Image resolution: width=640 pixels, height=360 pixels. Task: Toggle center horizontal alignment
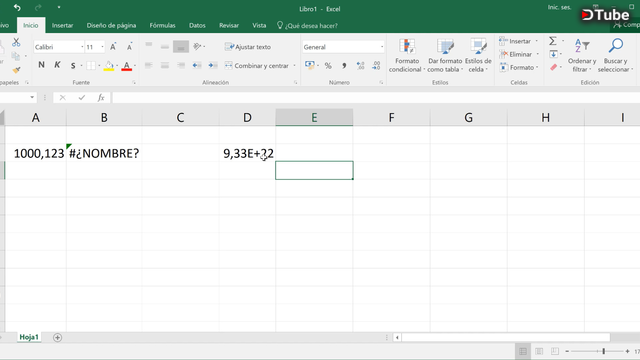(x=164, y=65)
